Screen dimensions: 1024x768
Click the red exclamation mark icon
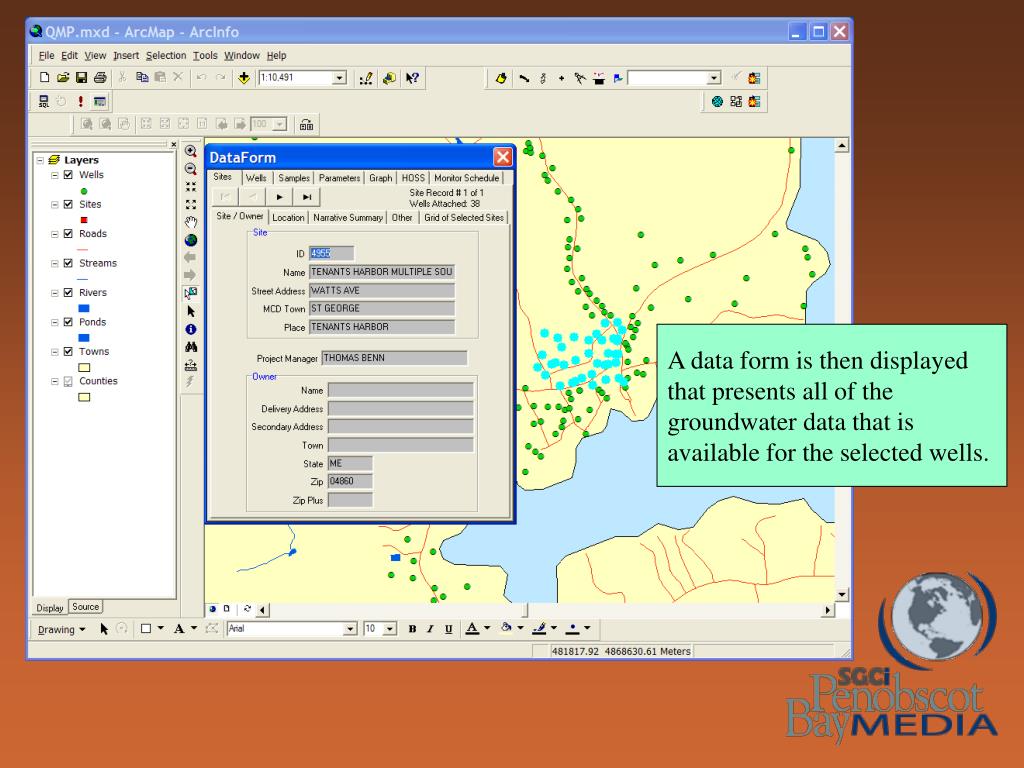coord(80,101)
